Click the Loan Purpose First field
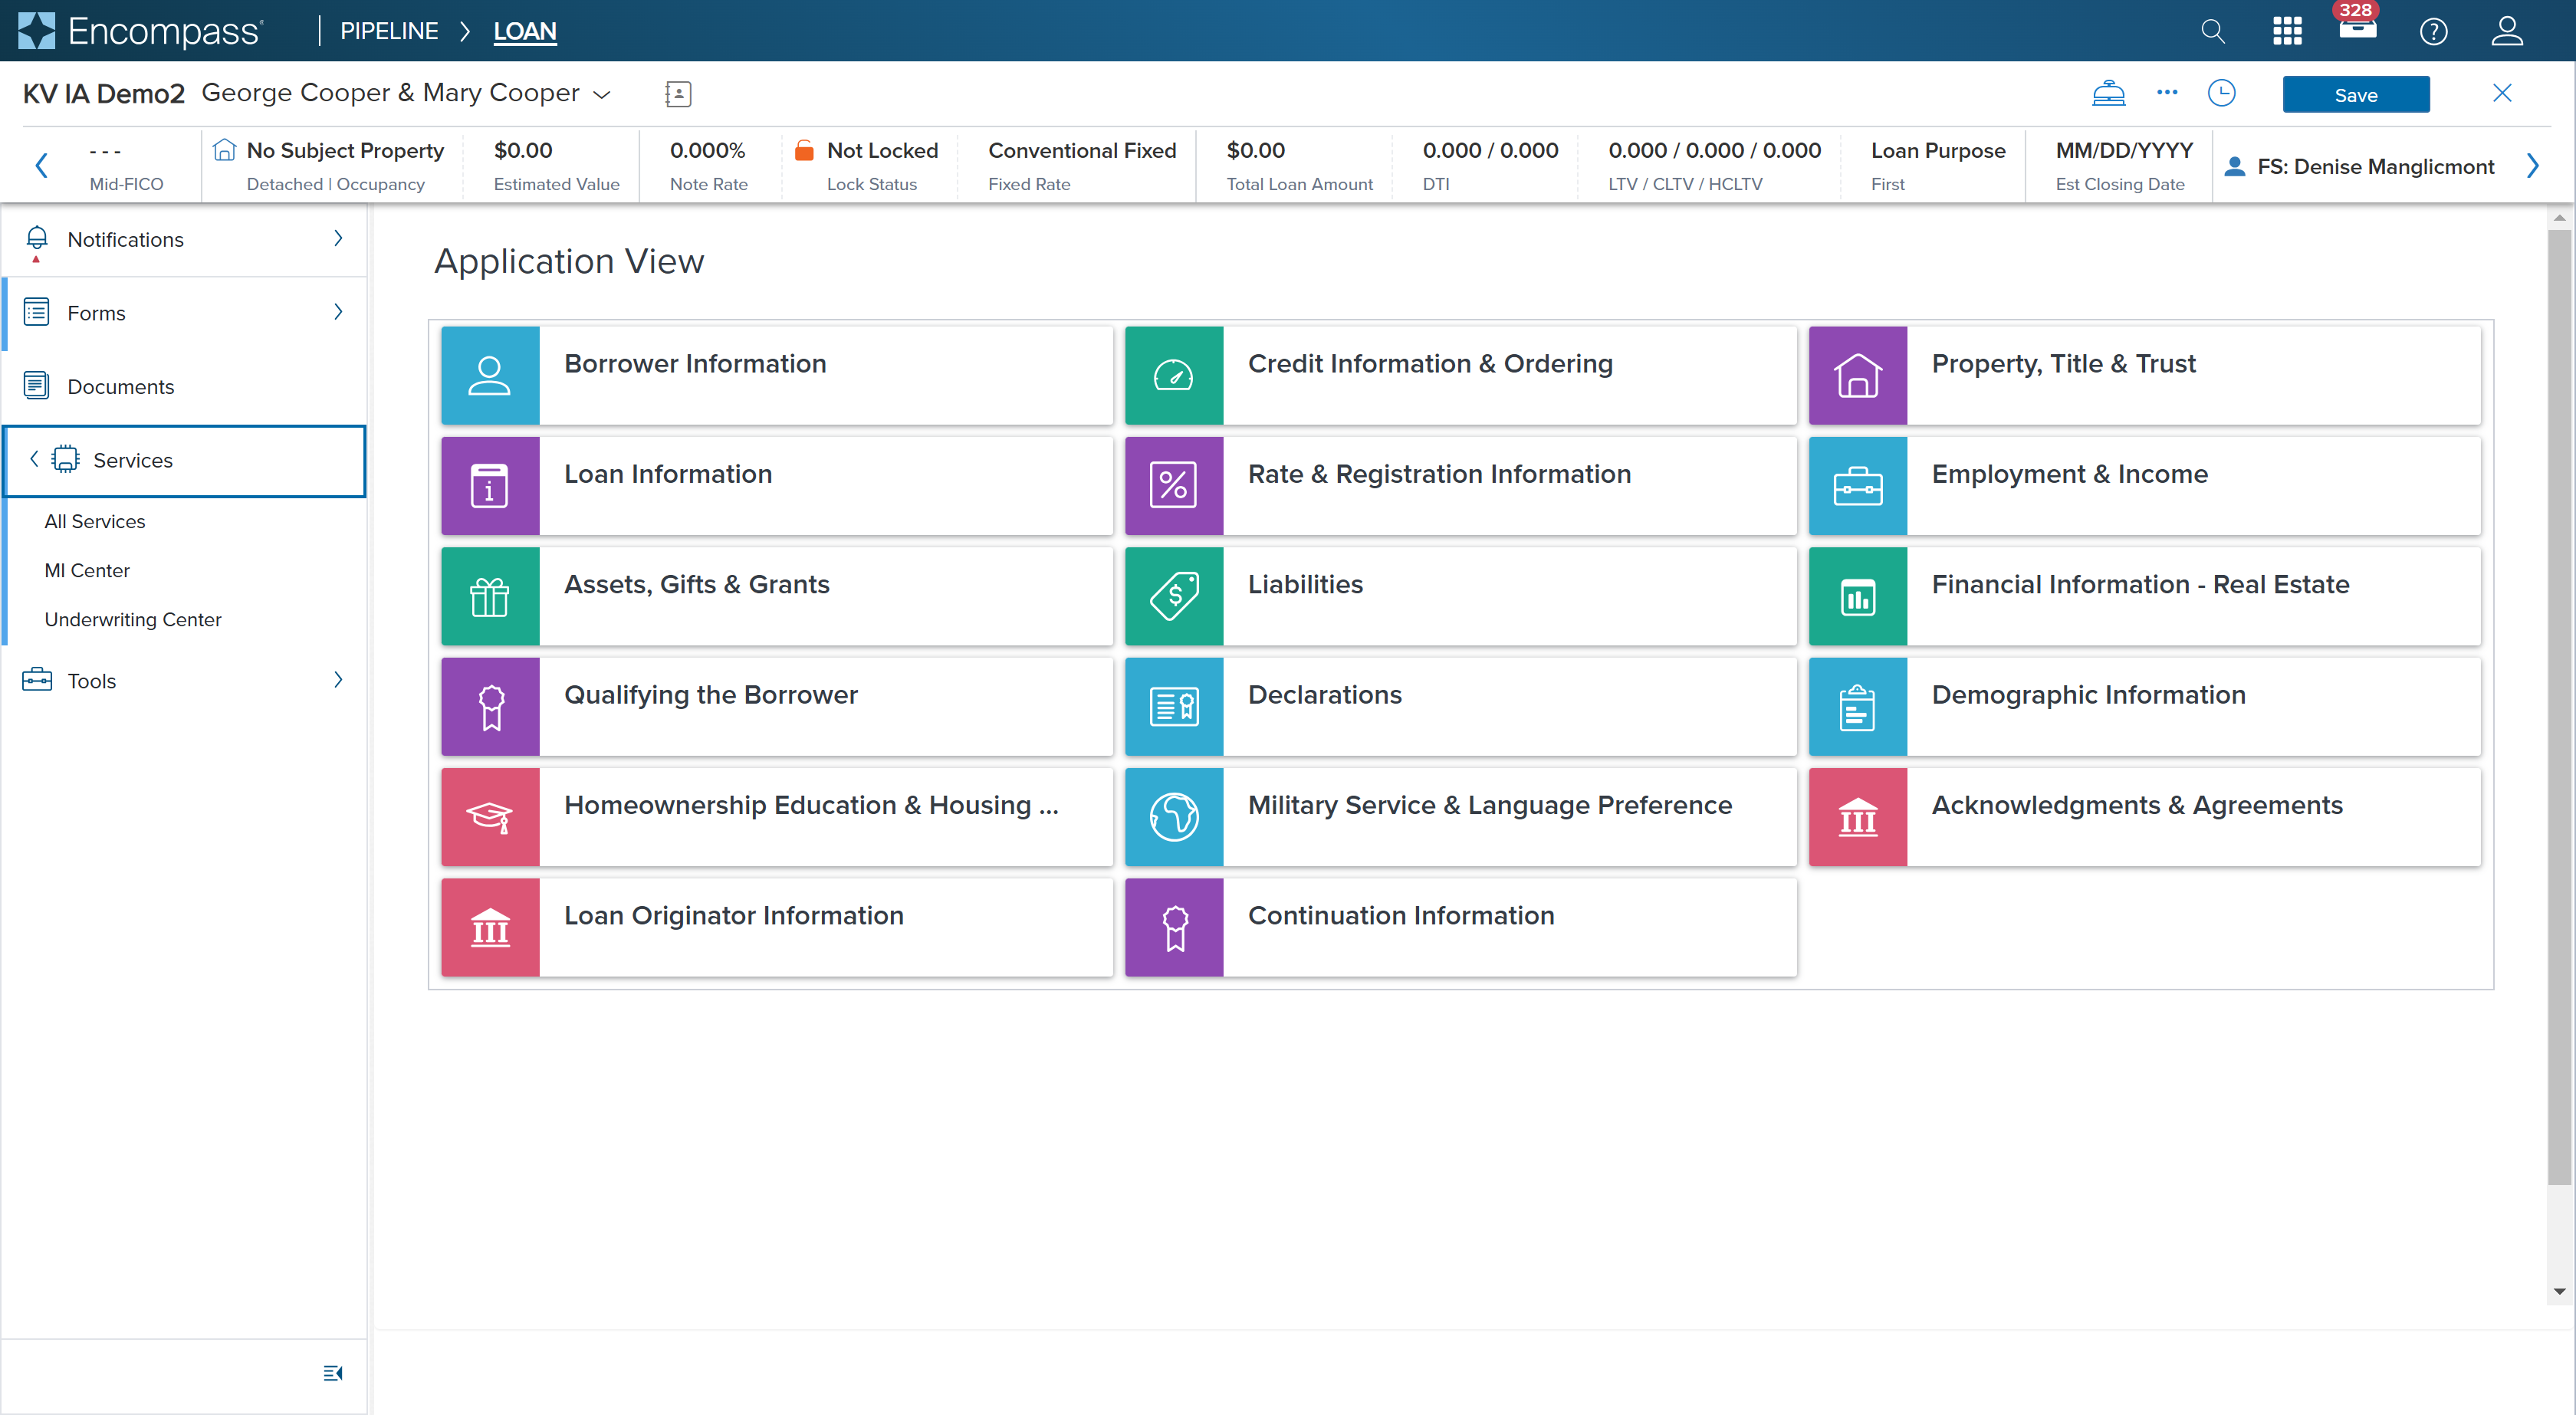The height and width of the screenshot is (1415, 2576). 1937,165
